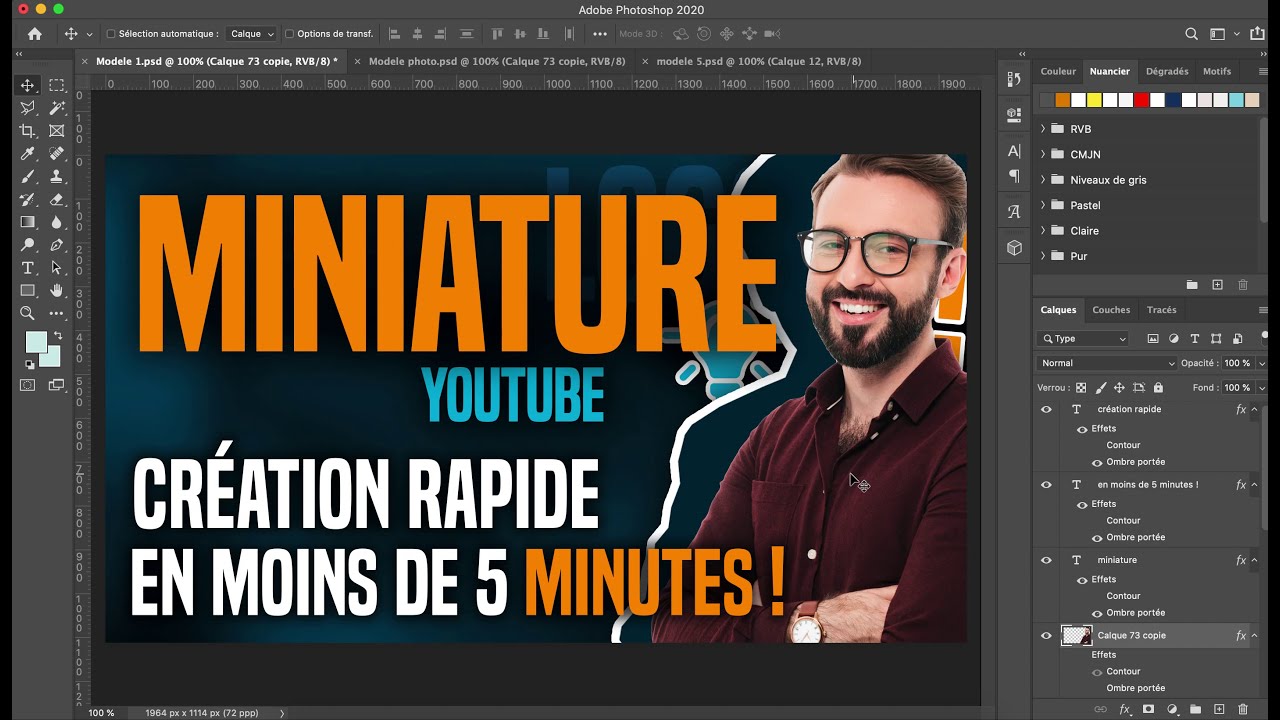
Task: Enable Options de transf. checkbox
Action: pos(290,34)
